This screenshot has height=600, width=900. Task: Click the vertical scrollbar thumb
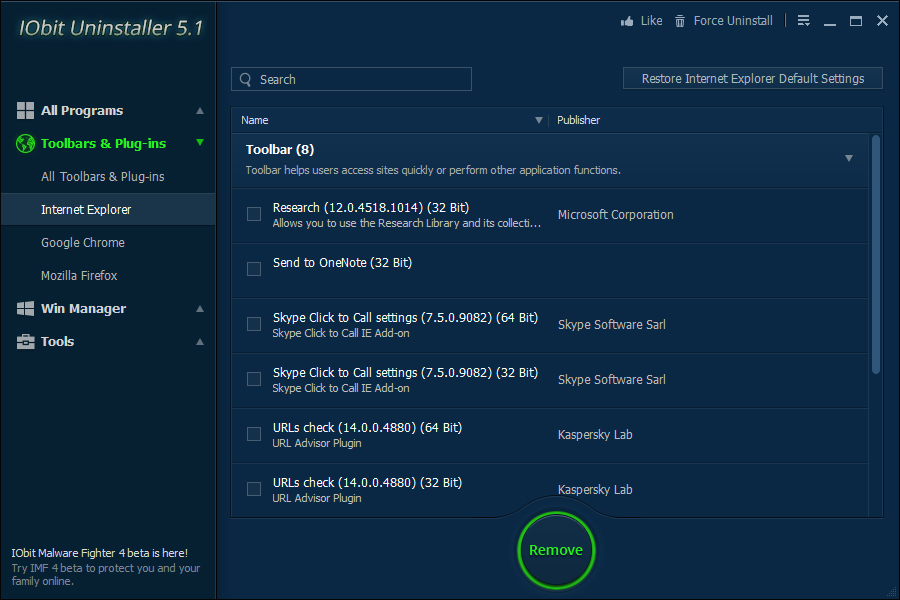coord(875,254)
